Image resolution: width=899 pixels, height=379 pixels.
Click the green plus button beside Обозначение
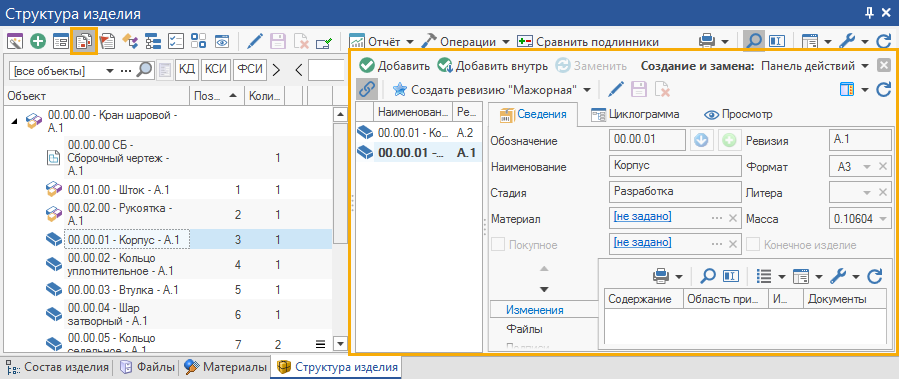pyautogui.click(x=728, y=140)
